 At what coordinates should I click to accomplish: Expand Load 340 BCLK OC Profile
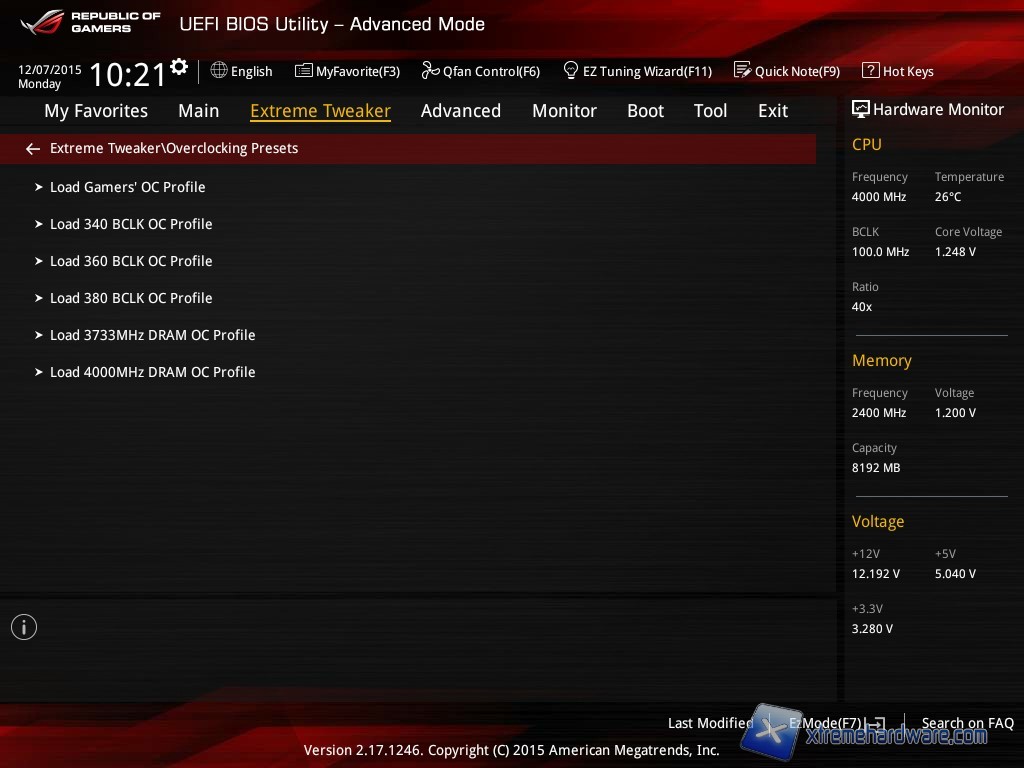tap(131, 224)
